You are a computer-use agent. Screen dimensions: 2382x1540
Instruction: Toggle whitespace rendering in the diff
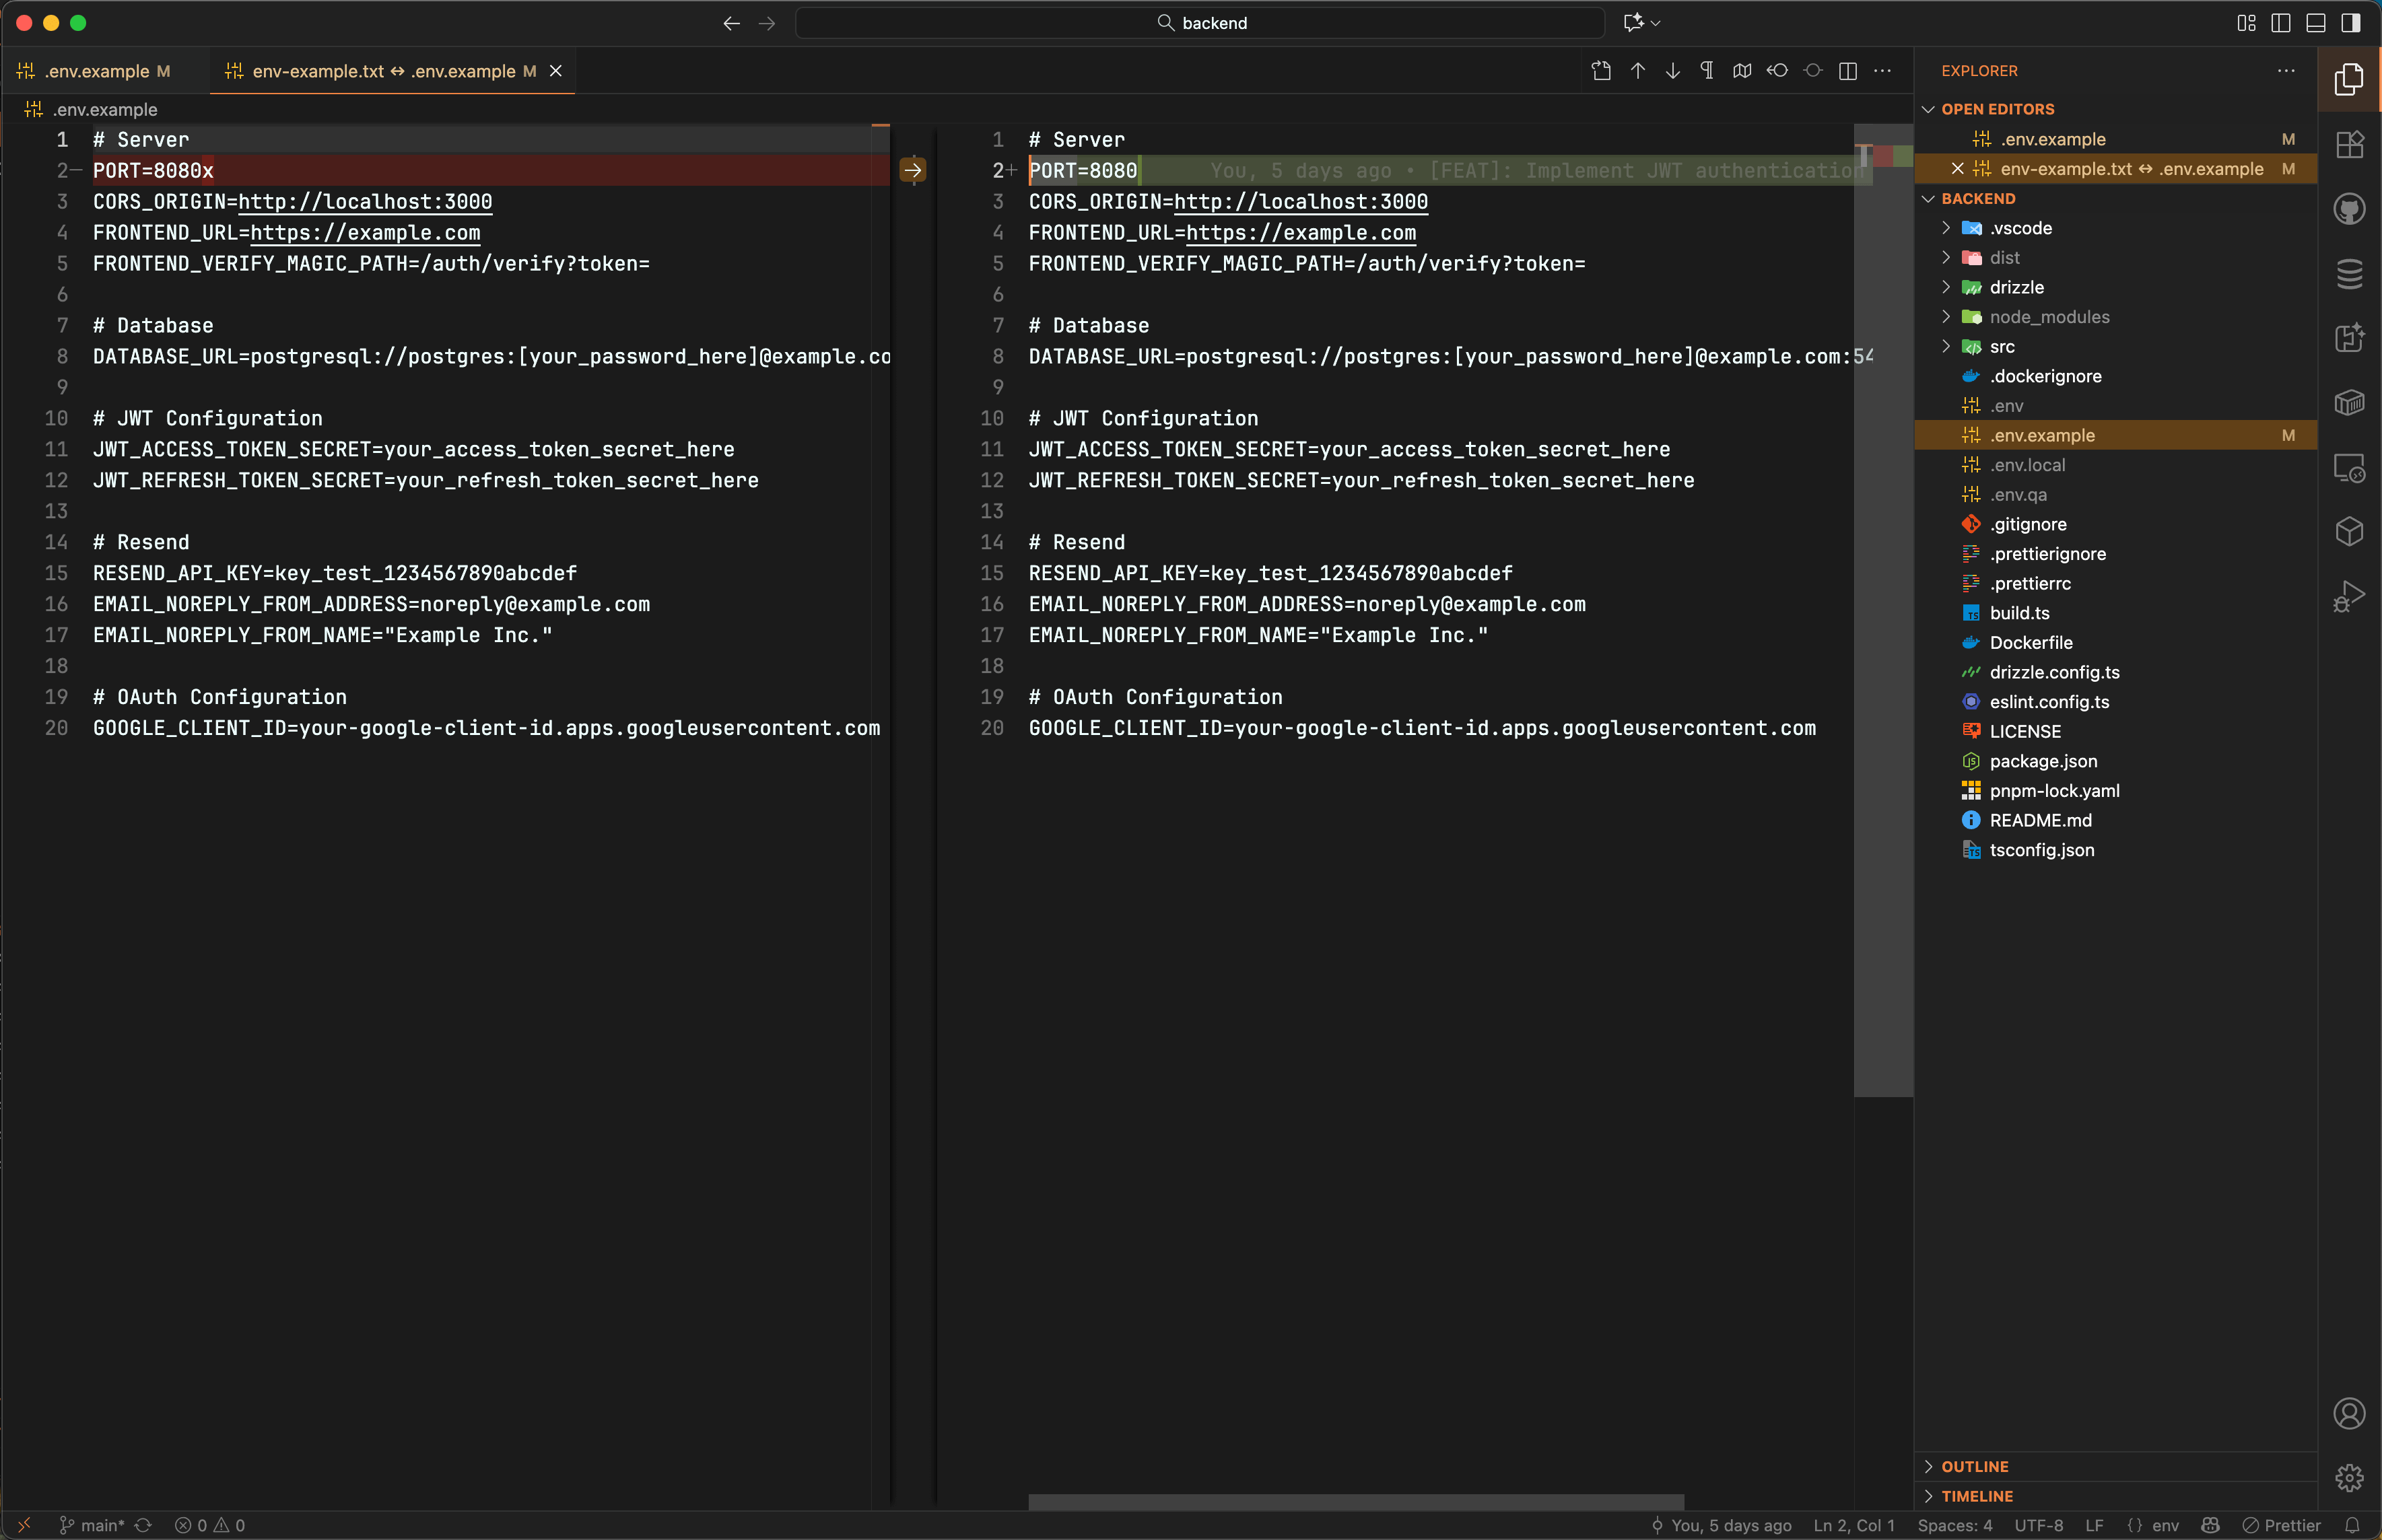pyautogui.click(x=1707, y=71)
